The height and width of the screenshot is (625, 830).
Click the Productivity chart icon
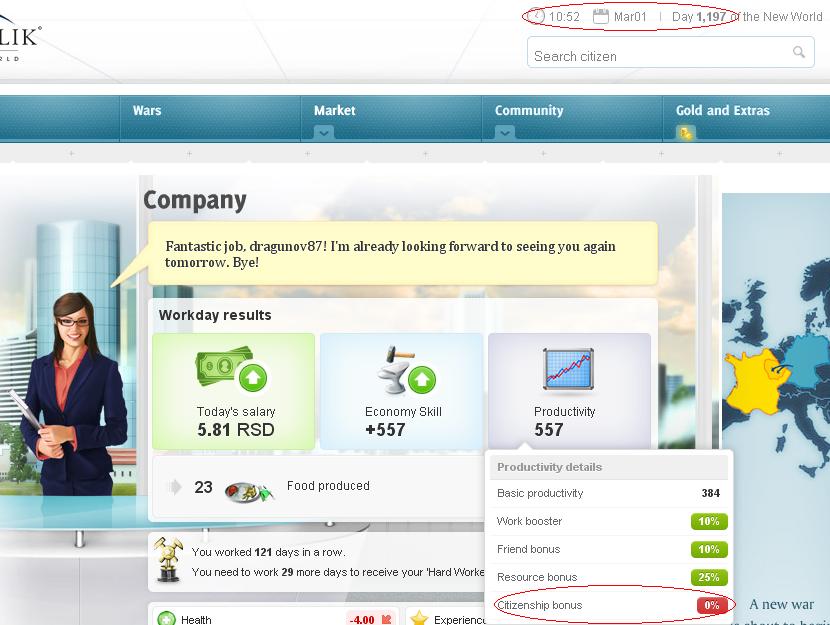(568, 371)
